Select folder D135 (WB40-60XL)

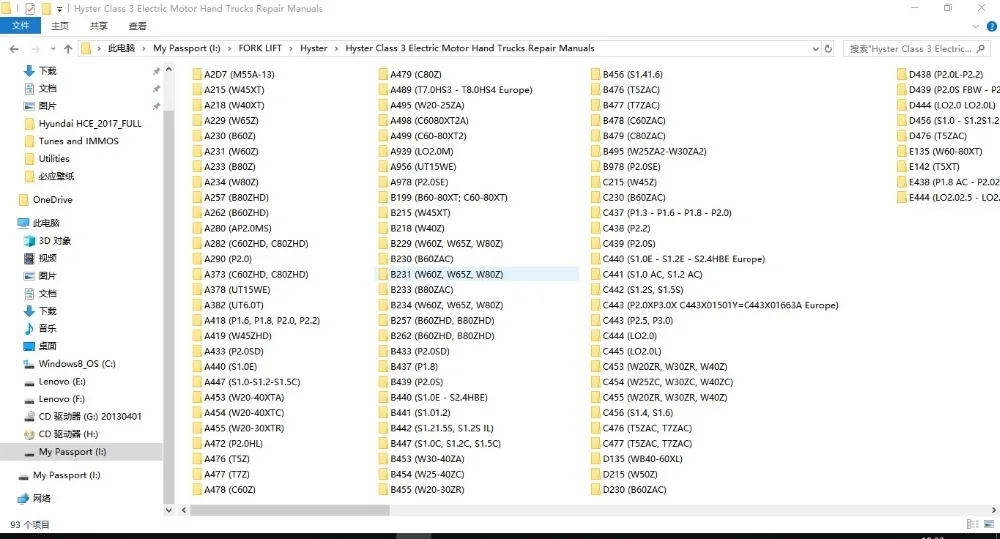click(637, 459)
